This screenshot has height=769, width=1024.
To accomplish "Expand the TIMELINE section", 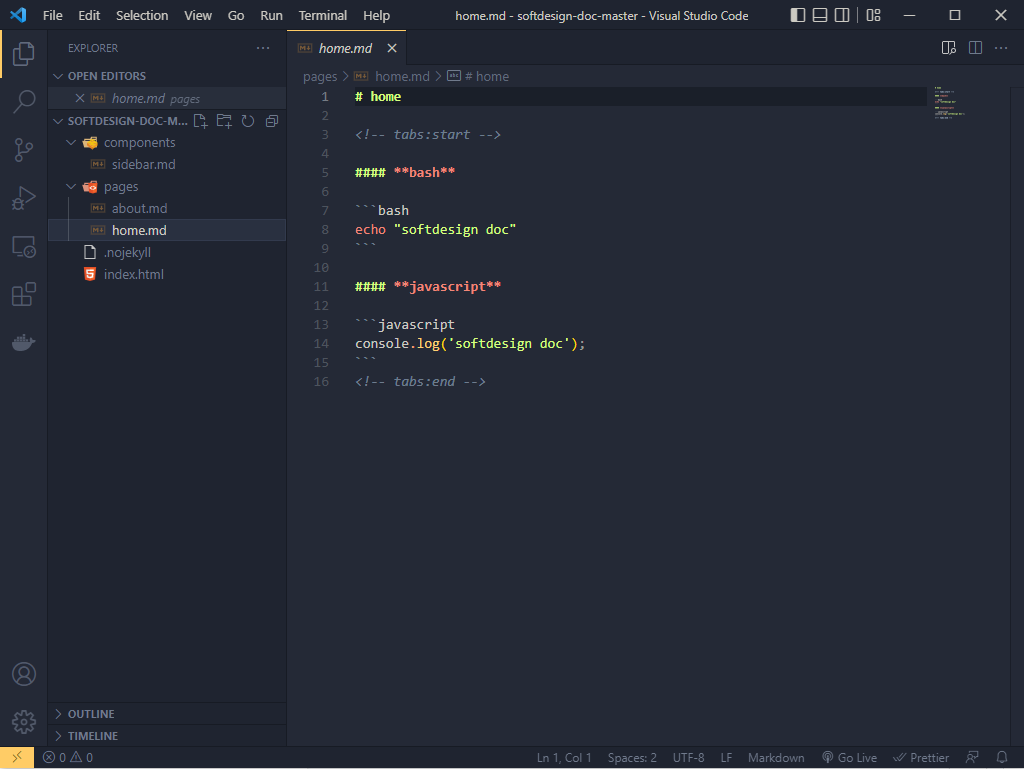I will pyautogui.click(x=92, y=736).
